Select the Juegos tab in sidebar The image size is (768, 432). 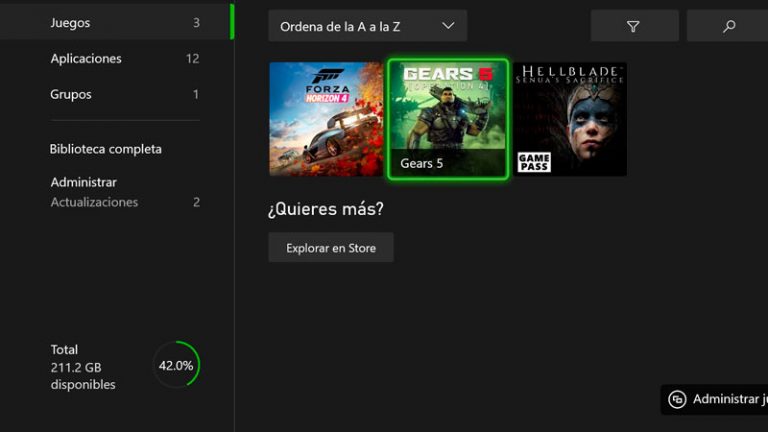click(x=117, y=23)
